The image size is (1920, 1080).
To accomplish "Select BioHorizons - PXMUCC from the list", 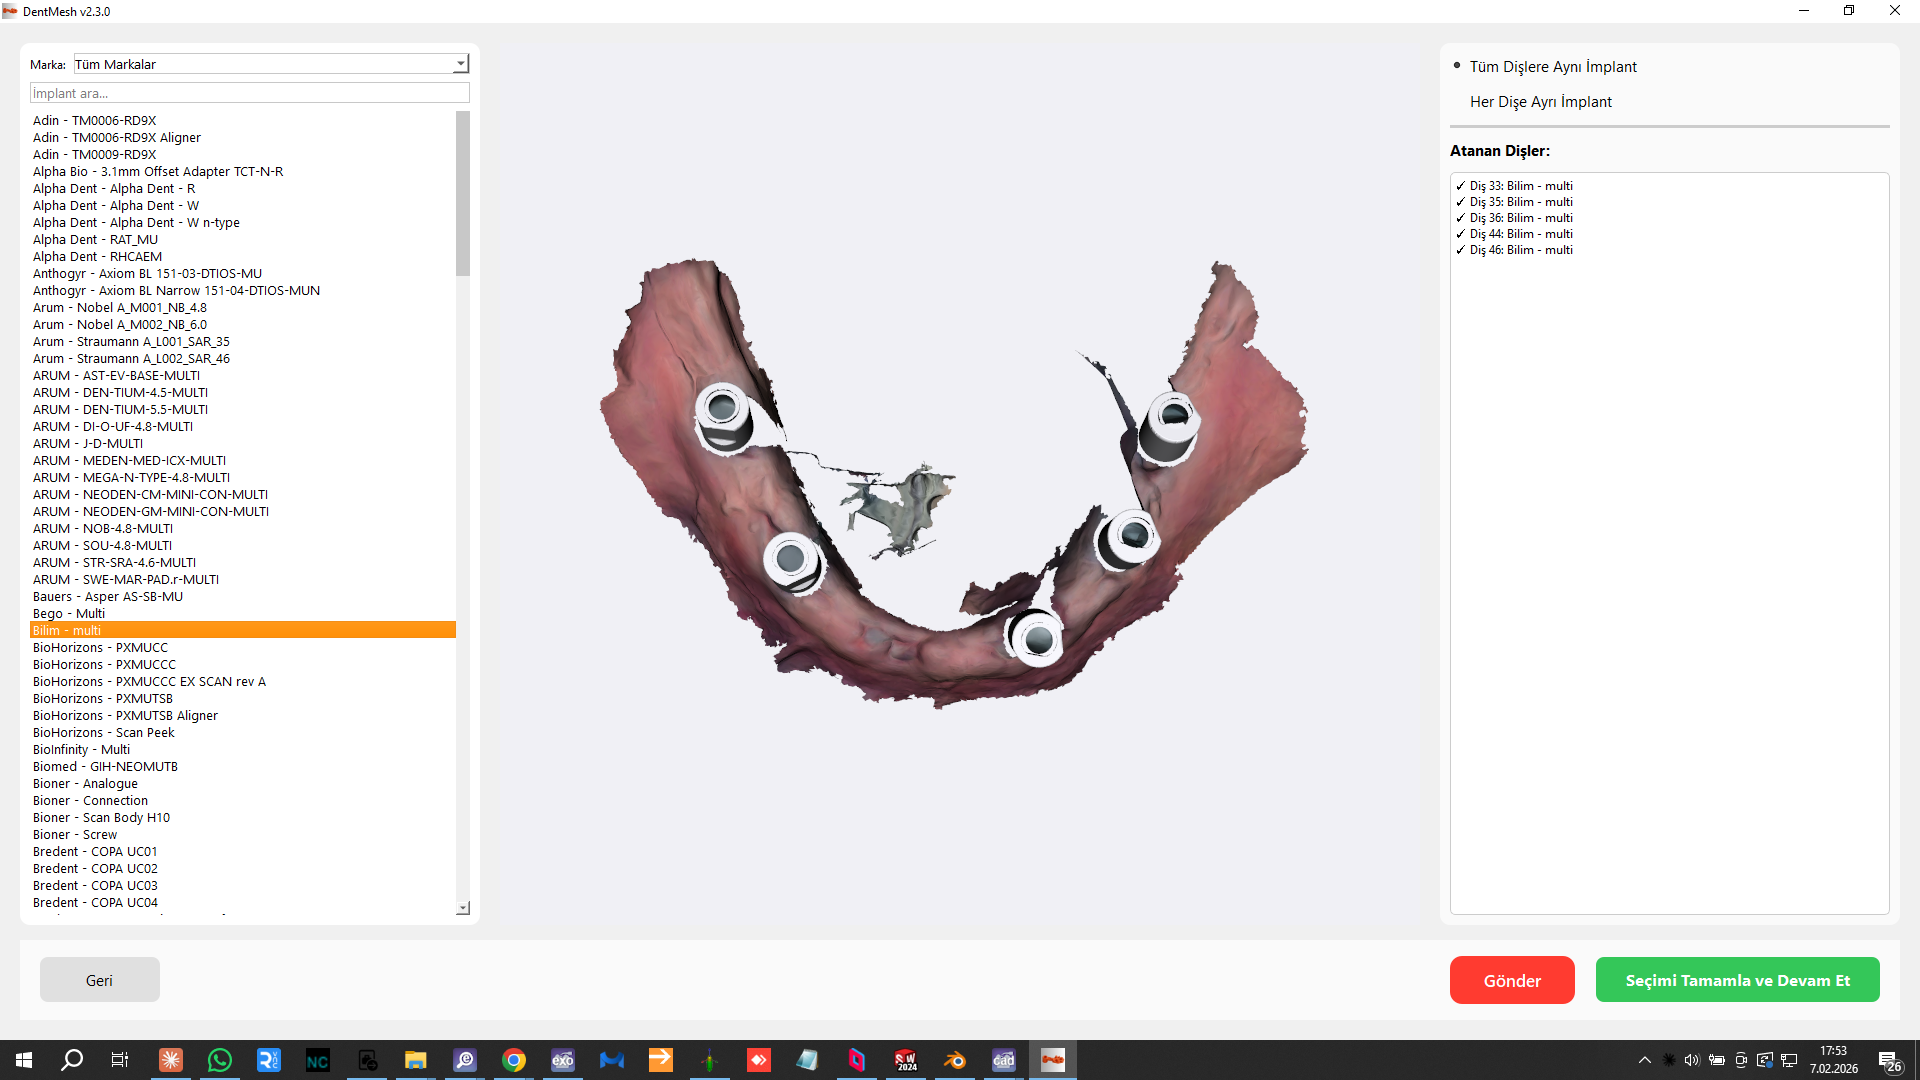I will pos(100,648).
